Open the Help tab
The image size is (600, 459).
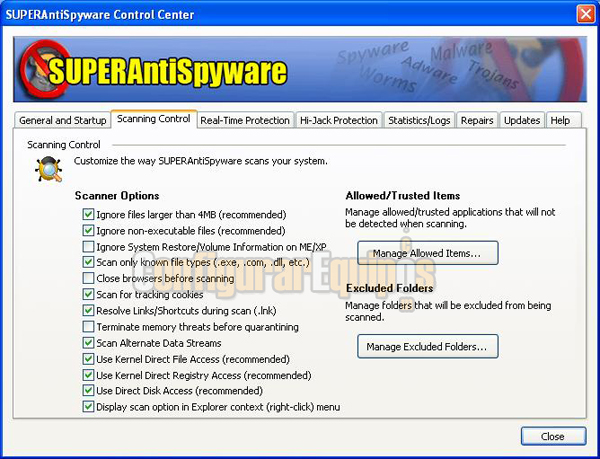pos(564,120)
